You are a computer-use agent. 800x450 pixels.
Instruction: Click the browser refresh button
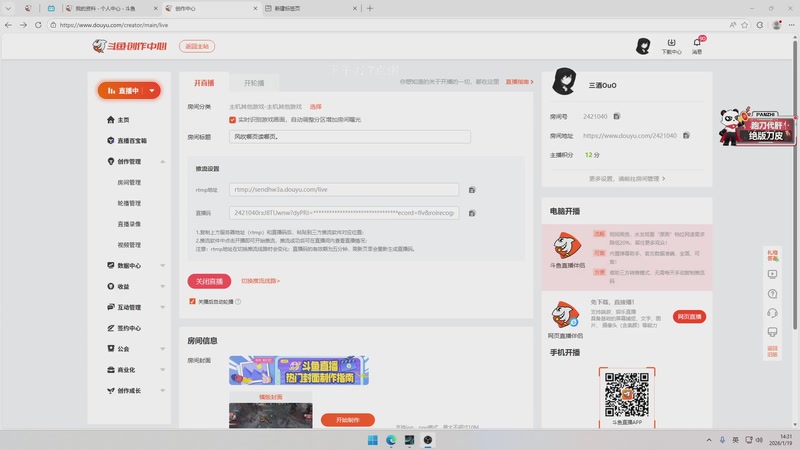coord(38,24)
